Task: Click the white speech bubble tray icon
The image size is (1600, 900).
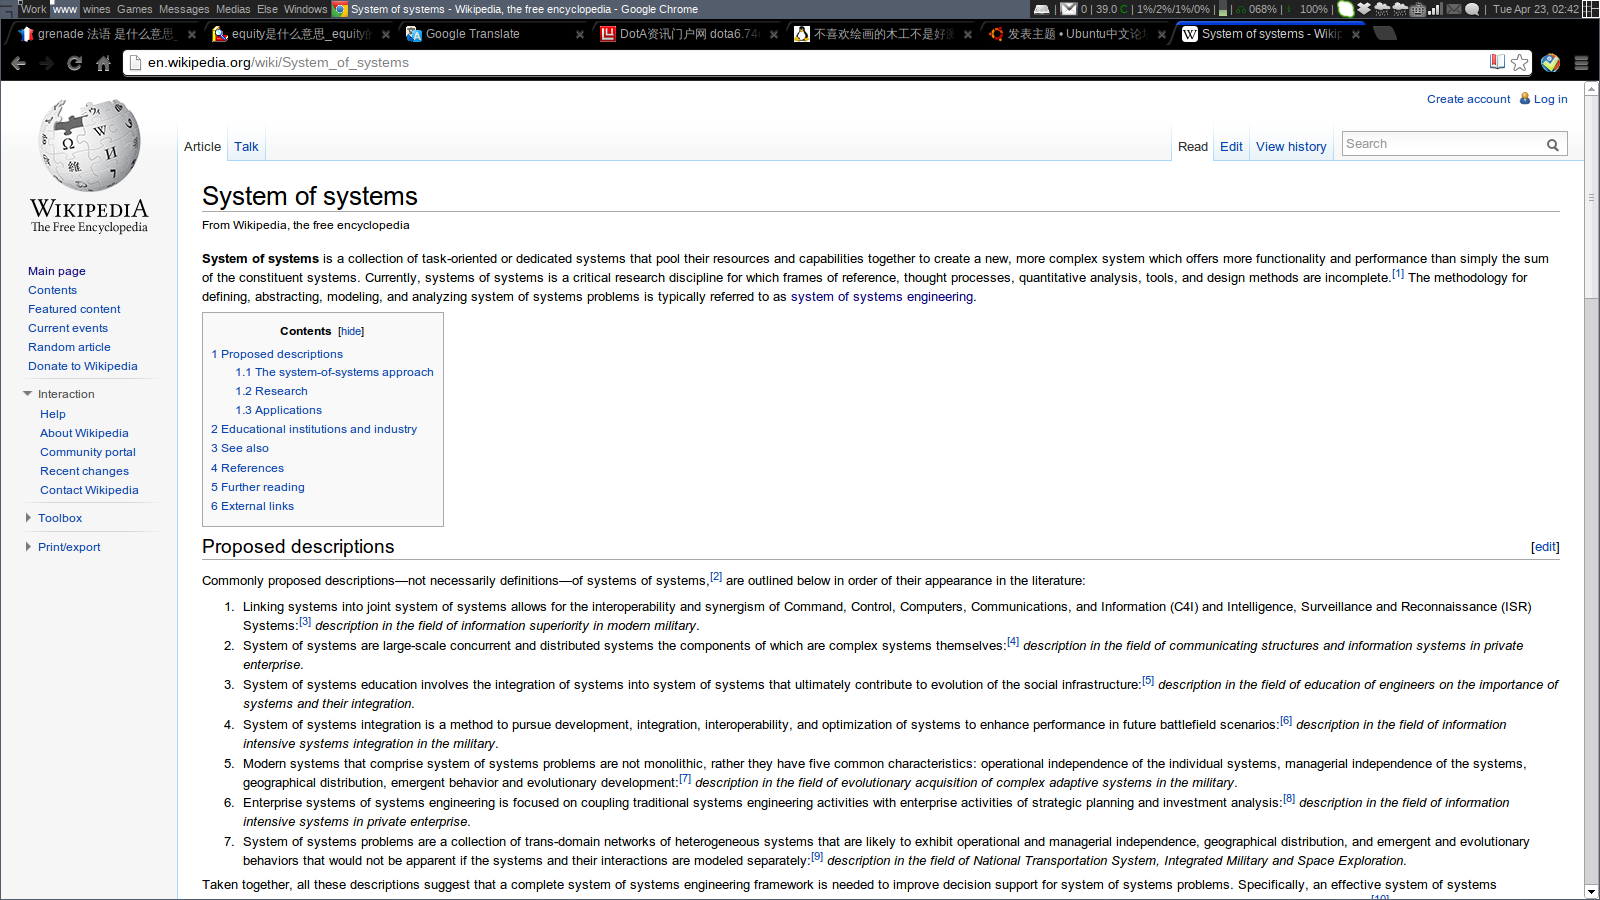Action: click(1472, 9)
